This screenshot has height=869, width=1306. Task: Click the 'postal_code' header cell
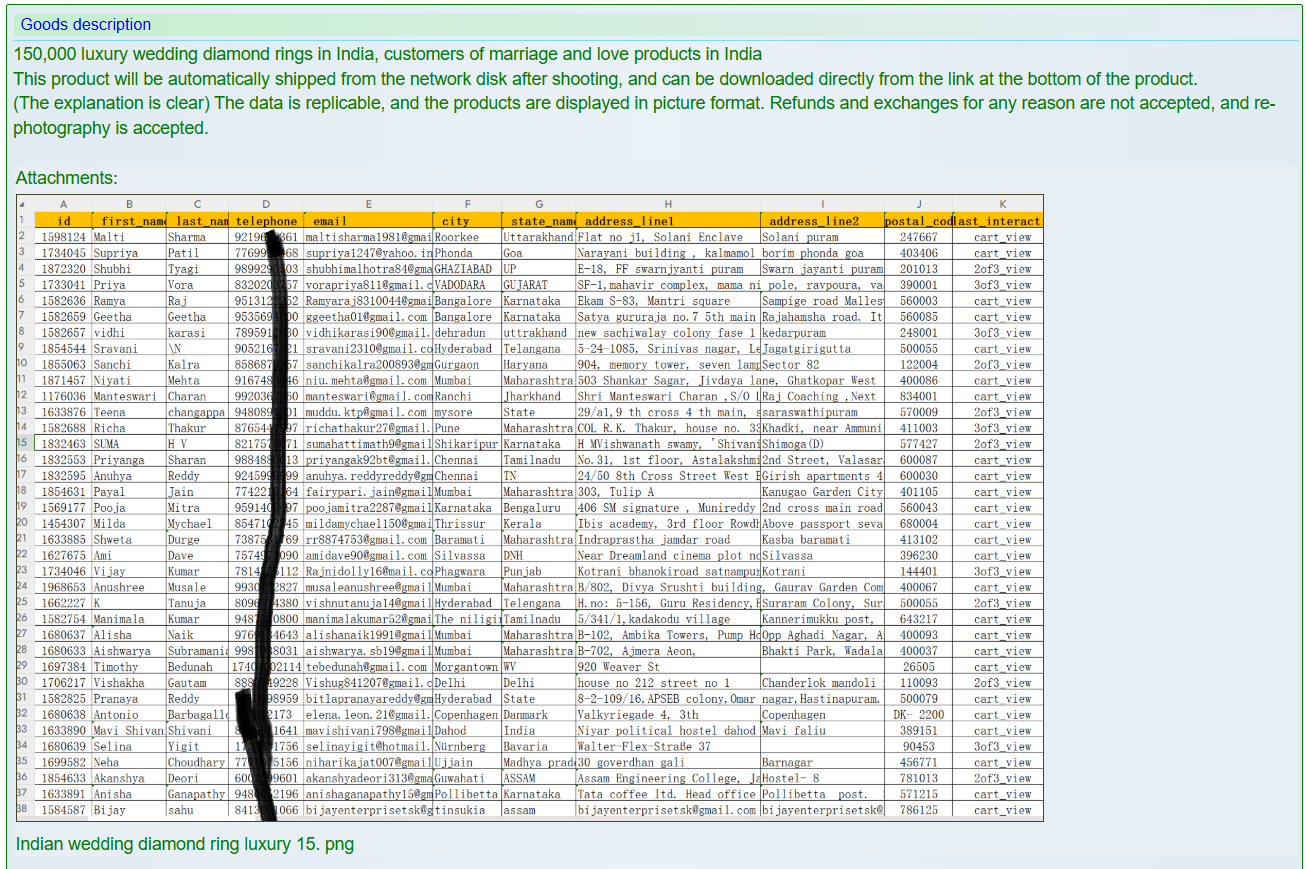coord(918,221)
